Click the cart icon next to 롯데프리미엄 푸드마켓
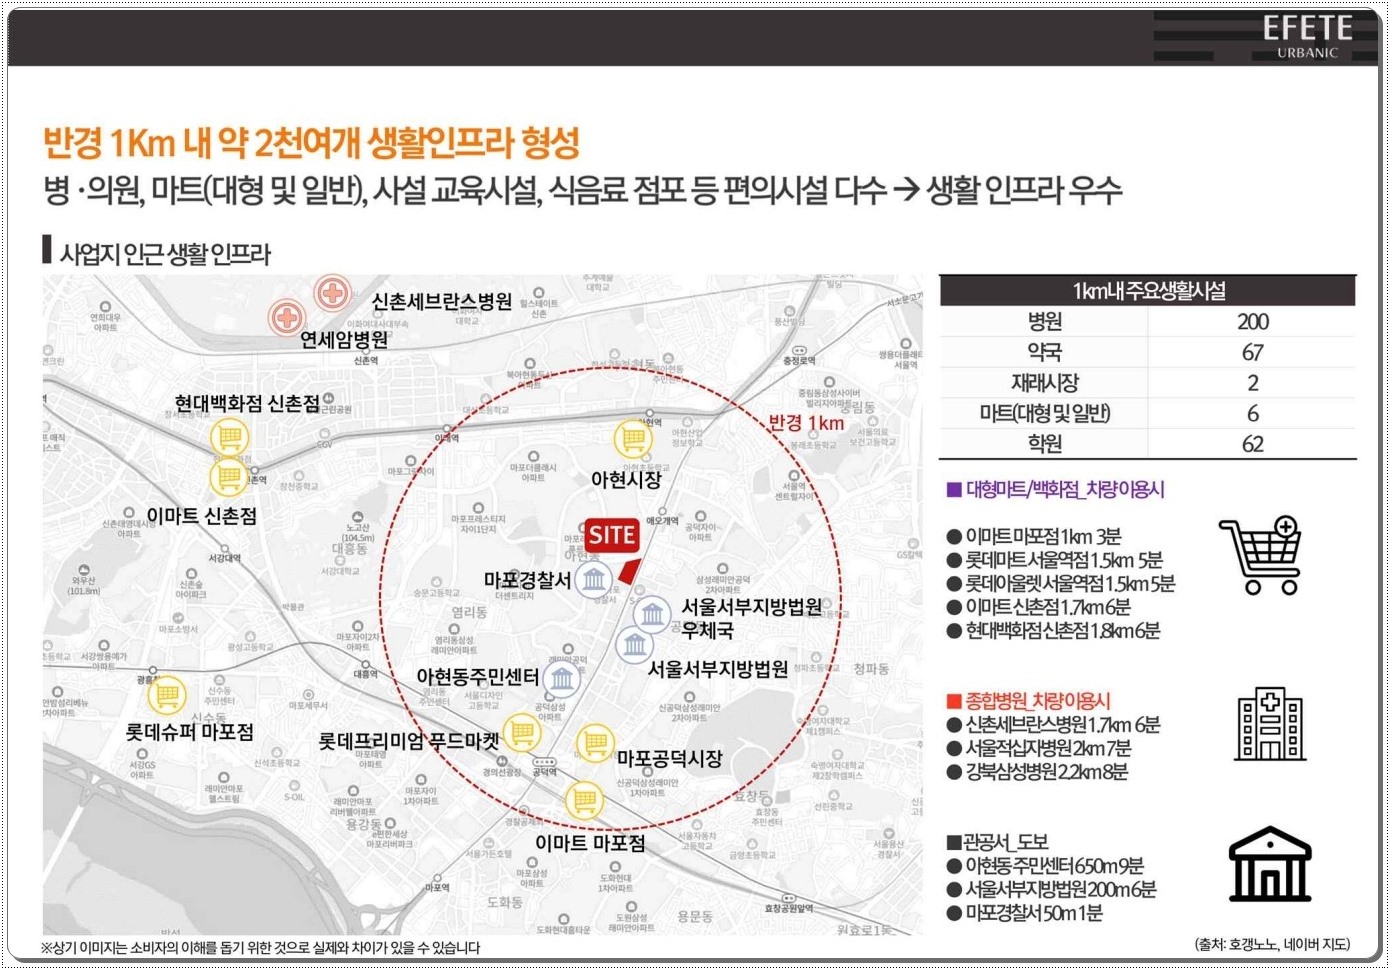 pyautogui.click(x=521, y=733)
